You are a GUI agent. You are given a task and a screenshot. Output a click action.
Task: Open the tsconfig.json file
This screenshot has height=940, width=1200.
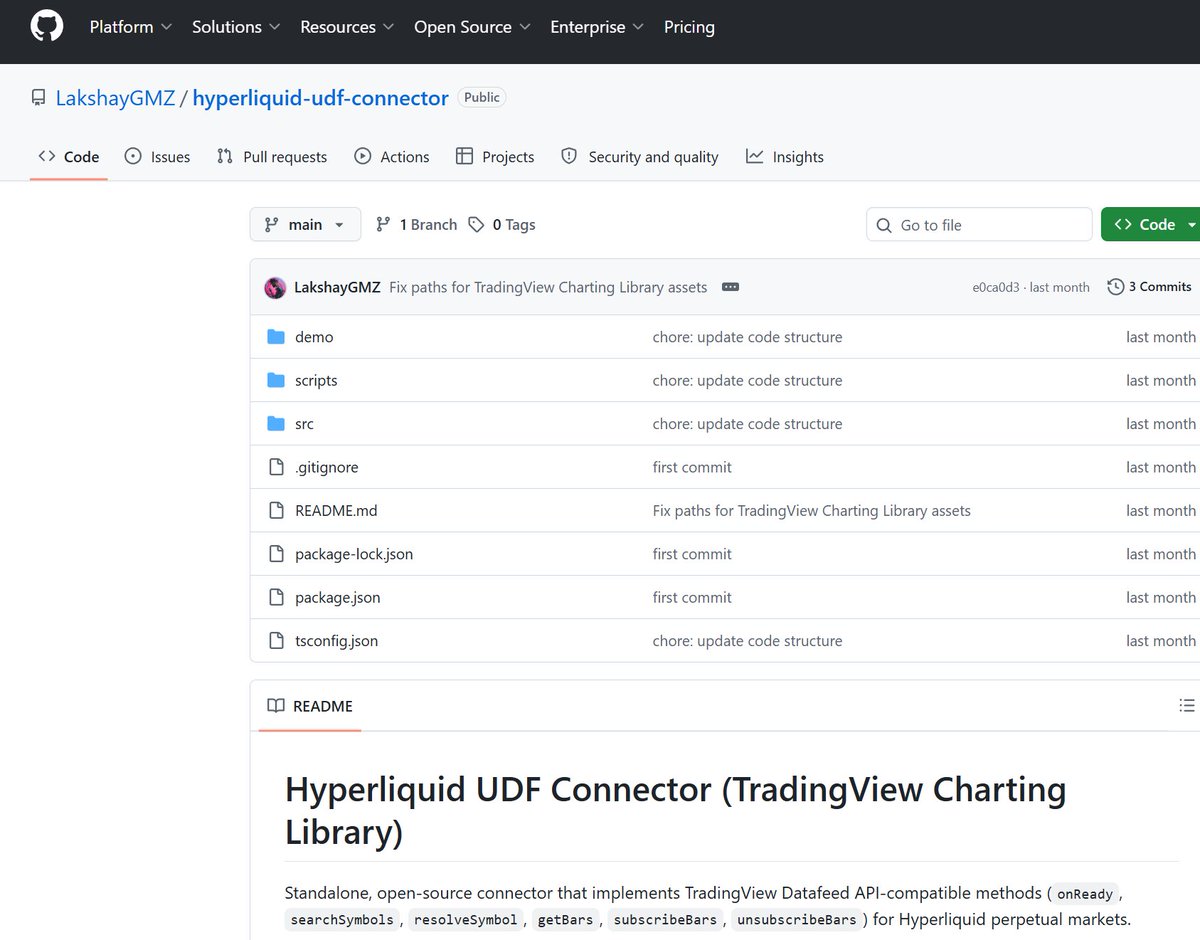[336, 641]
